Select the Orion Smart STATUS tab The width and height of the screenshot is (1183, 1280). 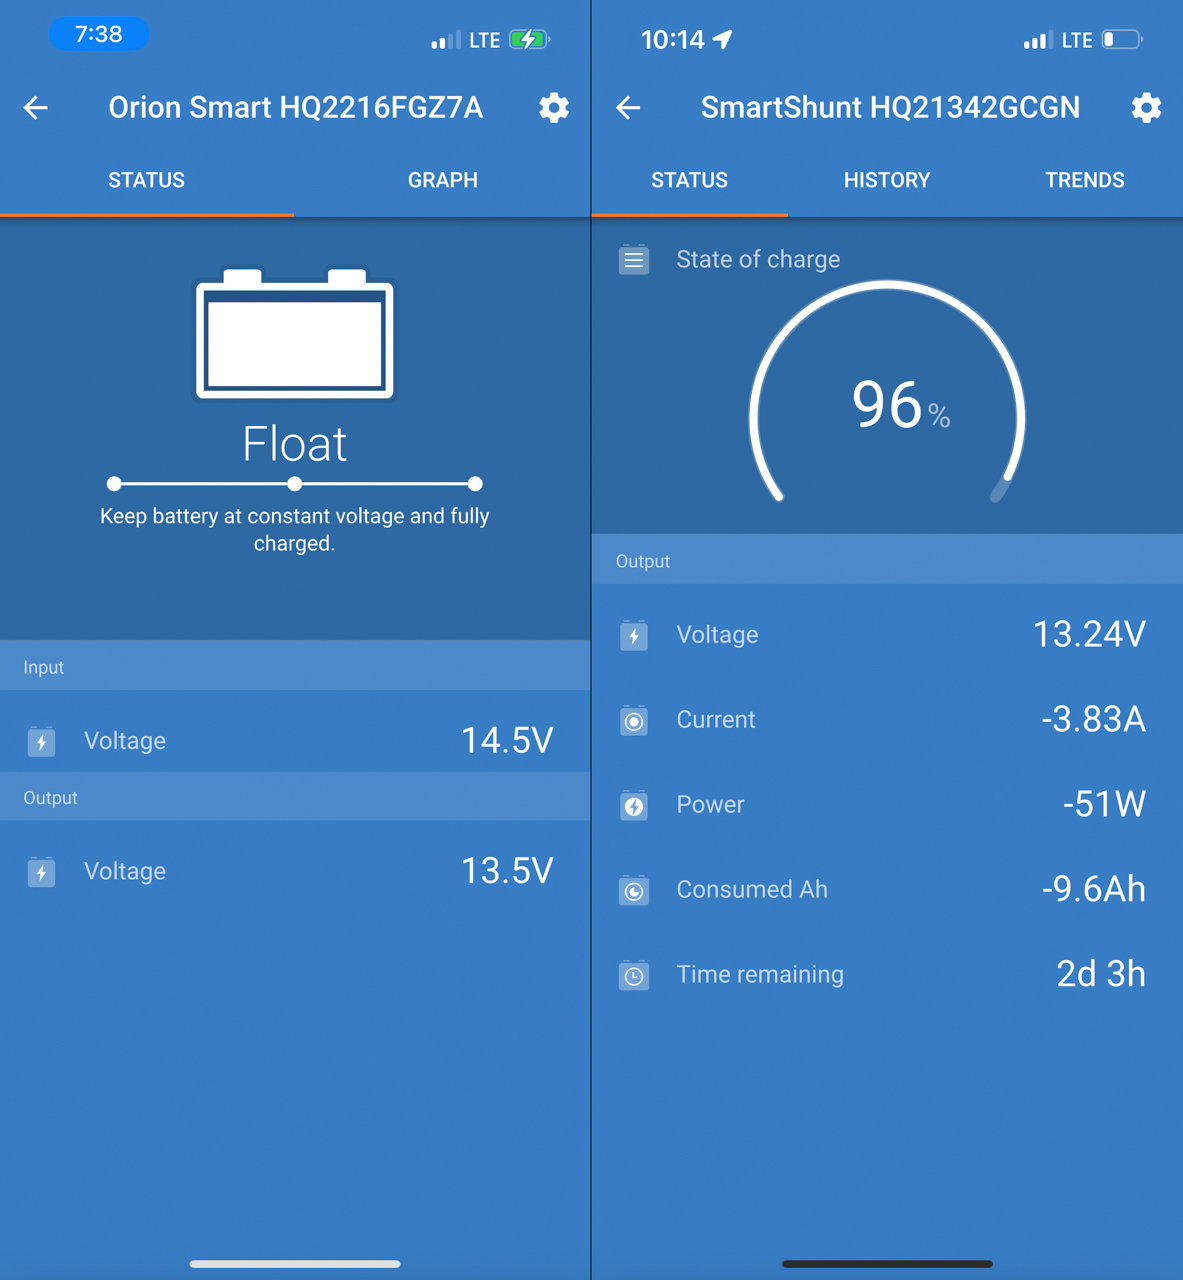click(146, 181)
